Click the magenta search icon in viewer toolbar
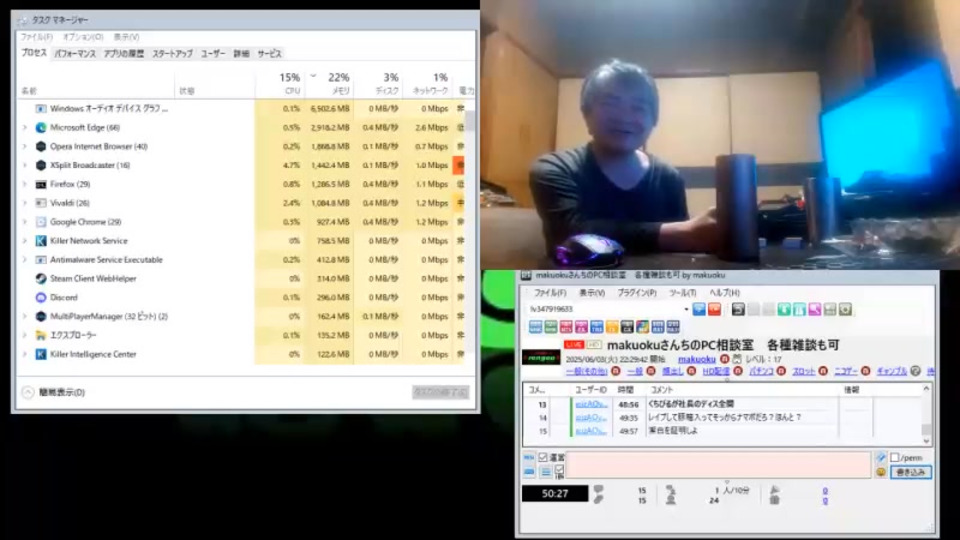Screen dimensions: 960x540 [815, 309]
